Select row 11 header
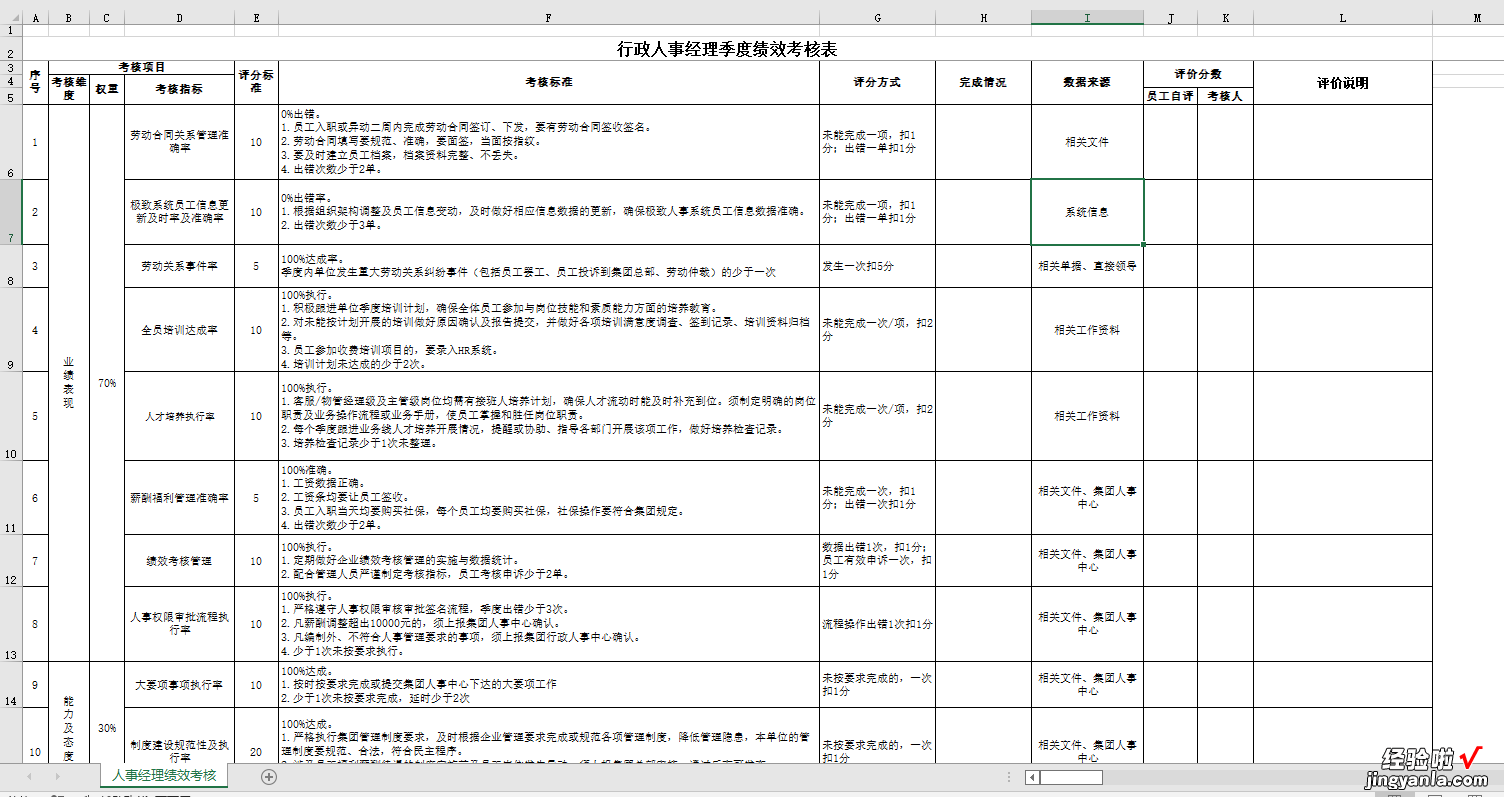The width and height of the screenshot is (1504, 797). click(11, 498)
